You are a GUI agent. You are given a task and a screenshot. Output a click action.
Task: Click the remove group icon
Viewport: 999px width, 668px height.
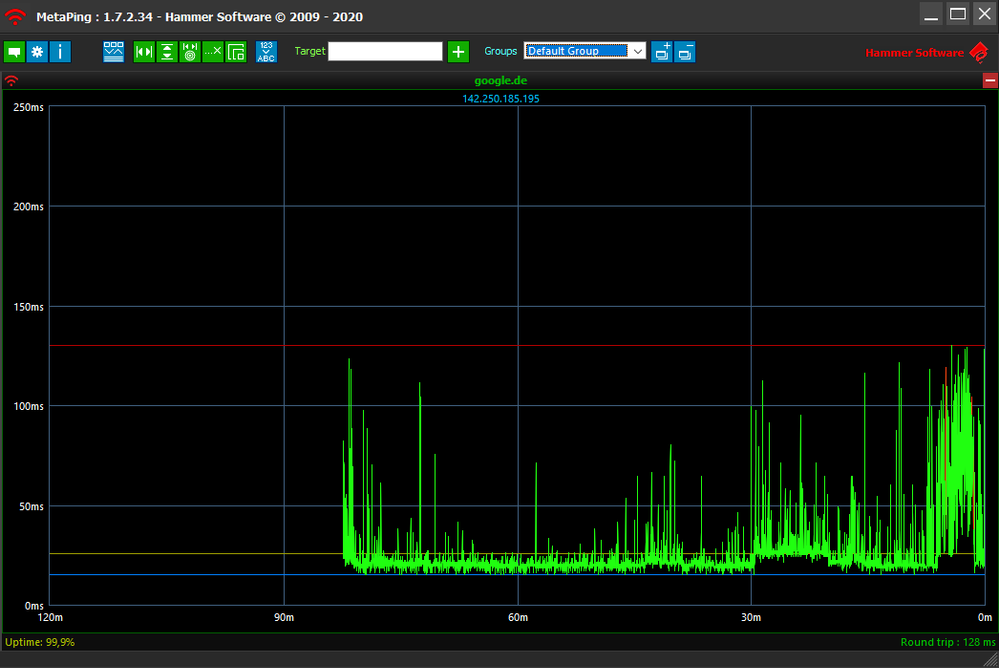click(685, 52)
